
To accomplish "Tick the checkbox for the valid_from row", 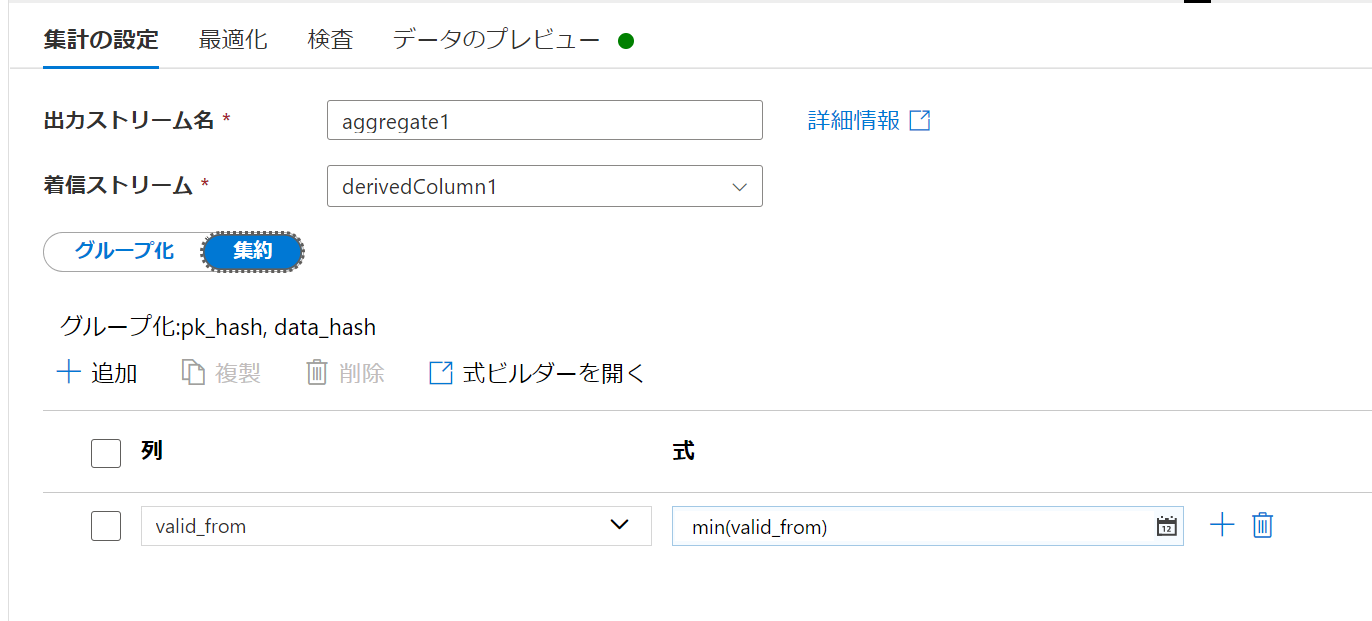I will point(106,525).
